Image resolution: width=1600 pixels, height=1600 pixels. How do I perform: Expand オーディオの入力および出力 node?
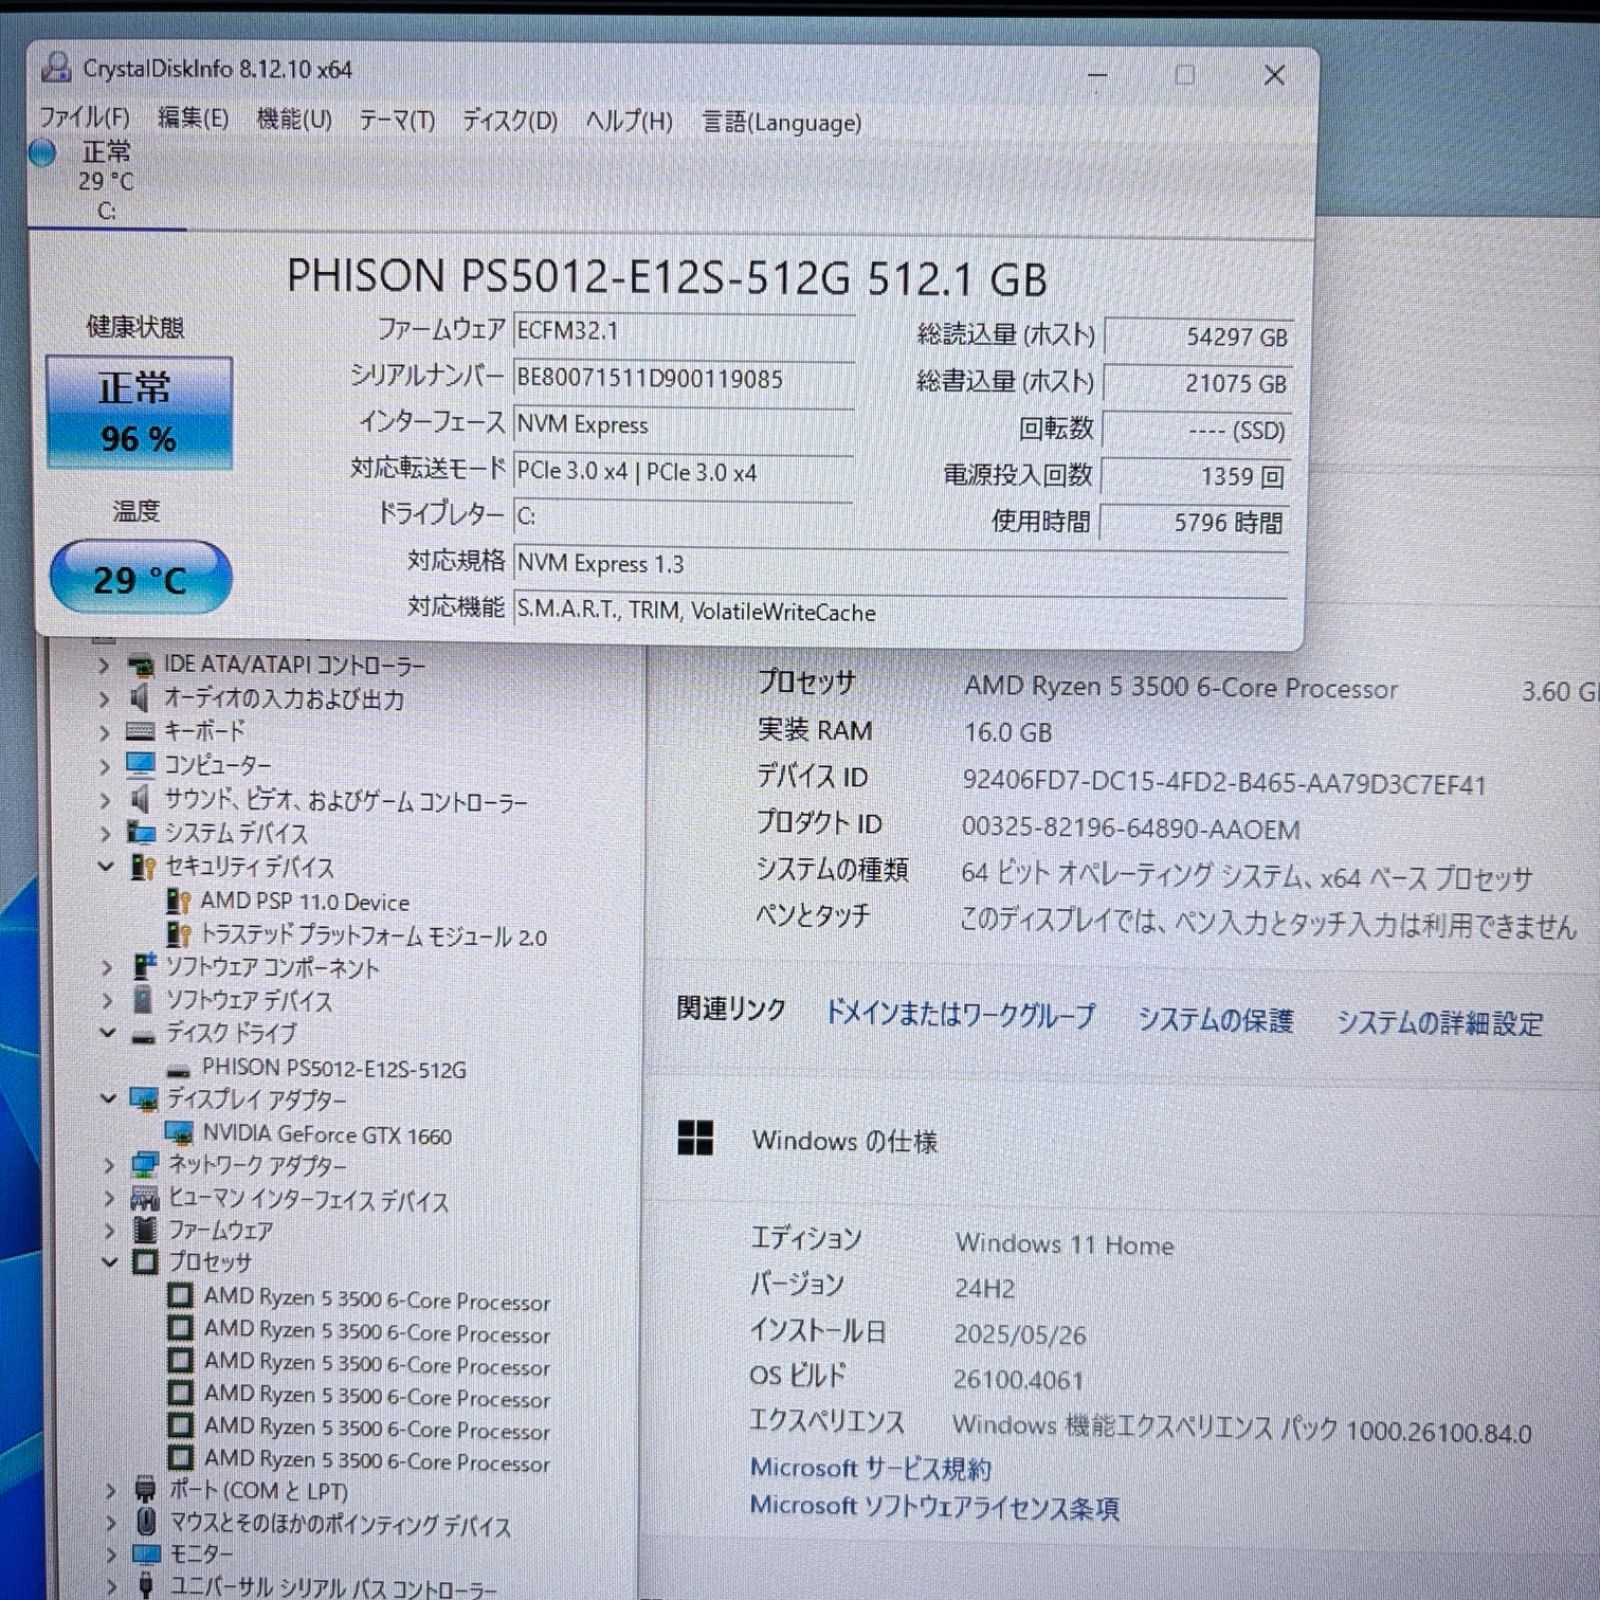pyautogui.click(x=104, y=699)
